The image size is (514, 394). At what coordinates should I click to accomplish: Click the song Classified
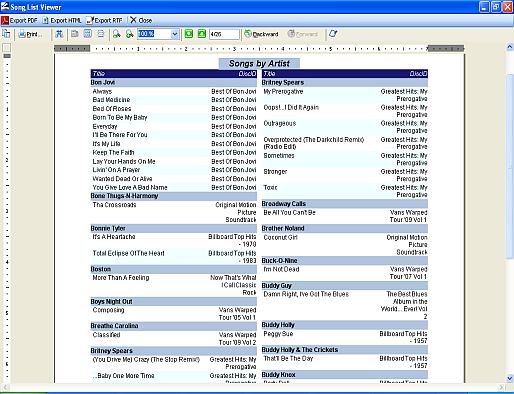click(106, 335)
